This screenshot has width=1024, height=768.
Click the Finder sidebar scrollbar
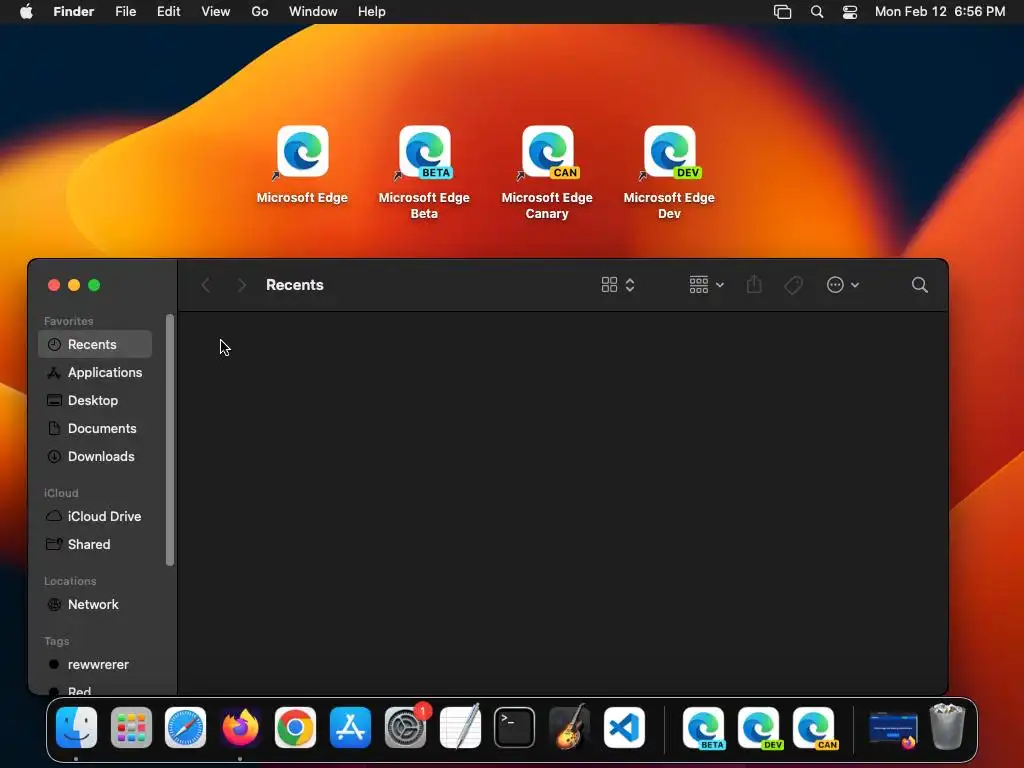pyautogui.click(x=170, y=440)
